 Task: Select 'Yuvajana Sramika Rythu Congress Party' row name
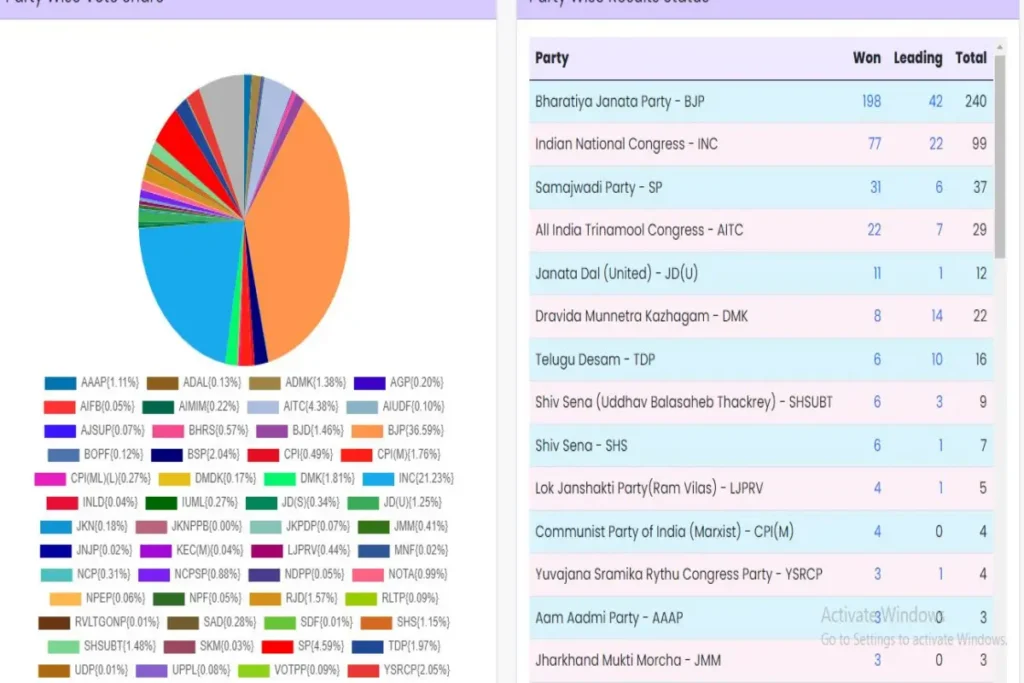(679, 575)
